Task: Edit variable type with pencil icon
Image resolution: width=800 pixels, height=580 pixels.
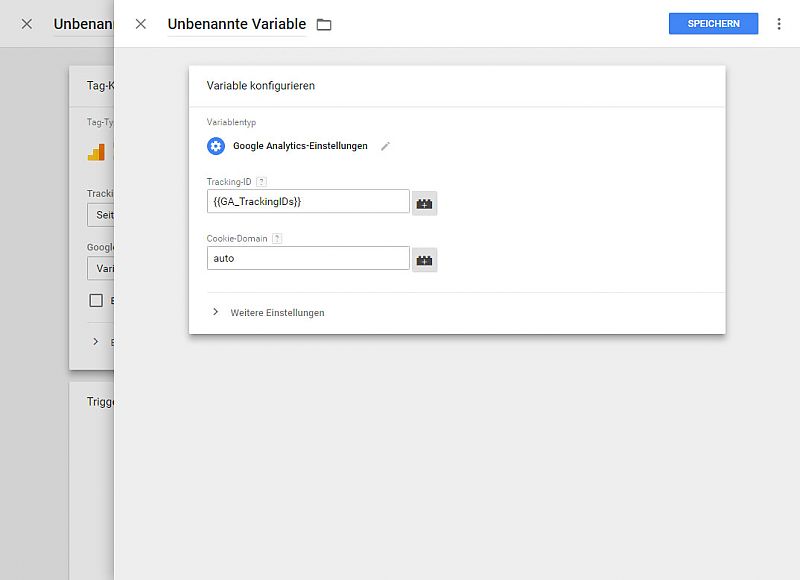Action: point(385,146)
